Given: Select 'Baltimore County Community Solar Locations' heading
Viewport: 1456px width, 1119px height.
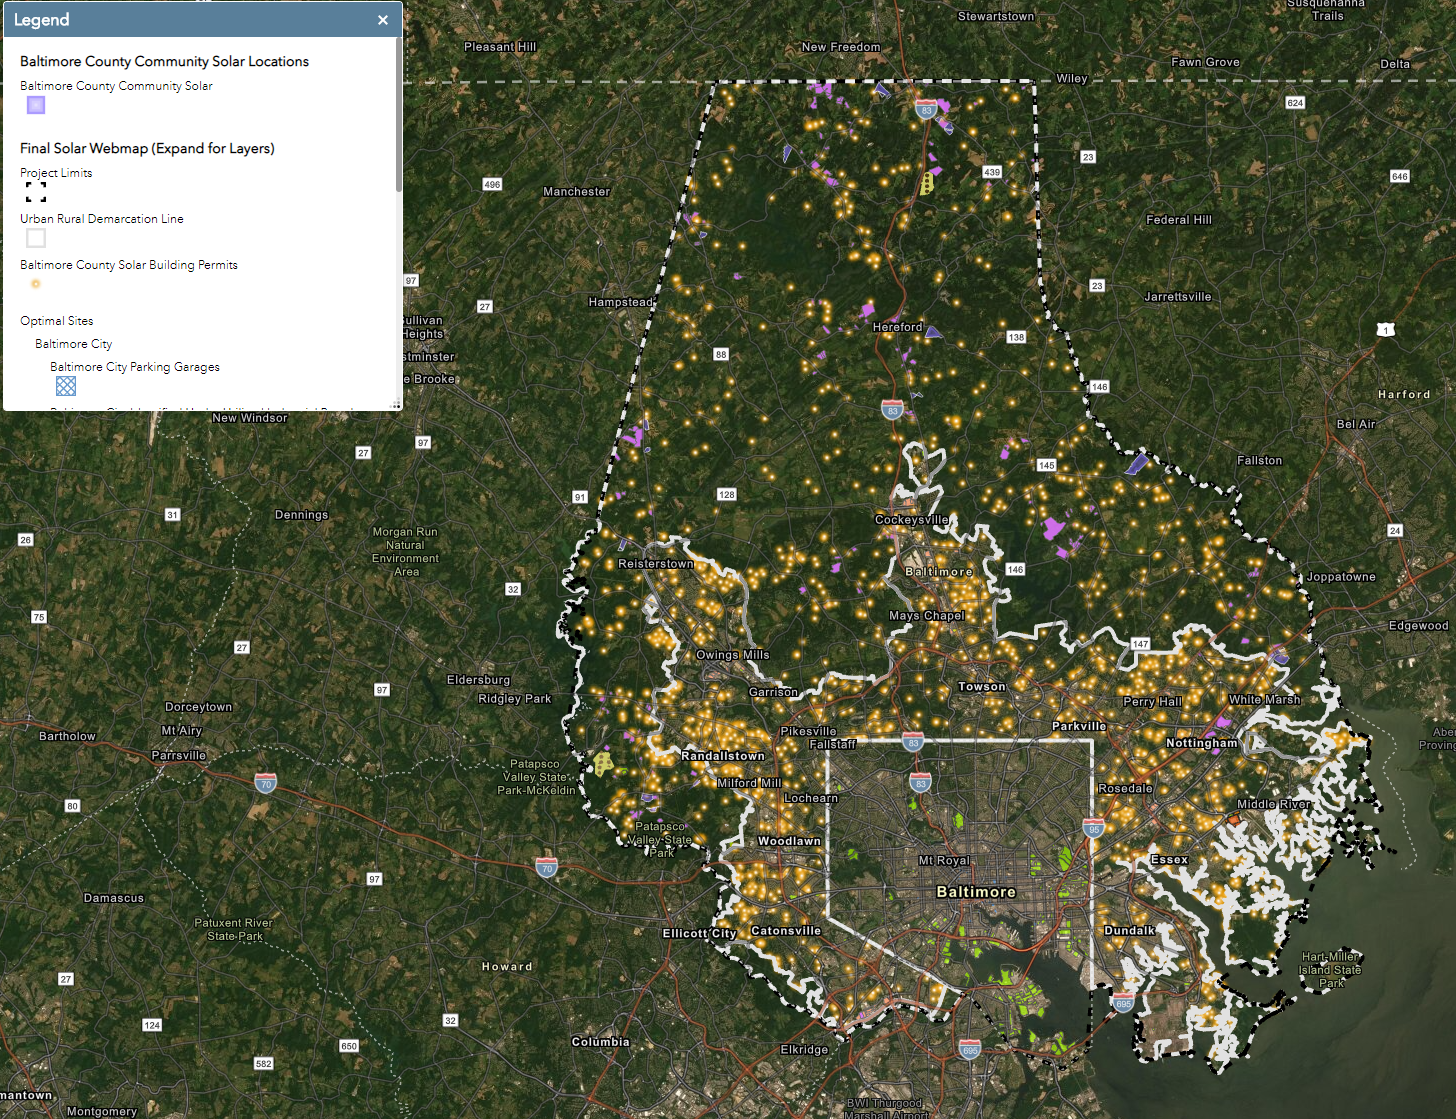Looking at the screenshot, I should click(164, 61).
